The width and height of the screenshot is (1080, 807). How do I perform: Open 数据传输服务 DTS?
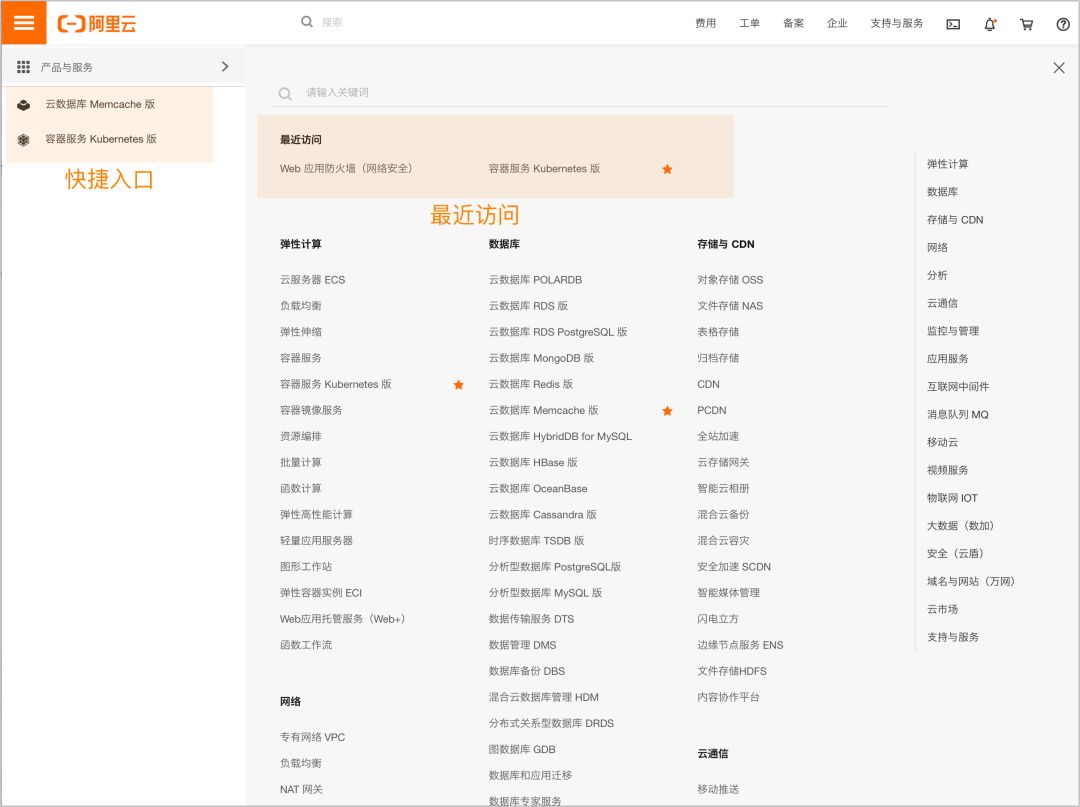pos(531,619)
